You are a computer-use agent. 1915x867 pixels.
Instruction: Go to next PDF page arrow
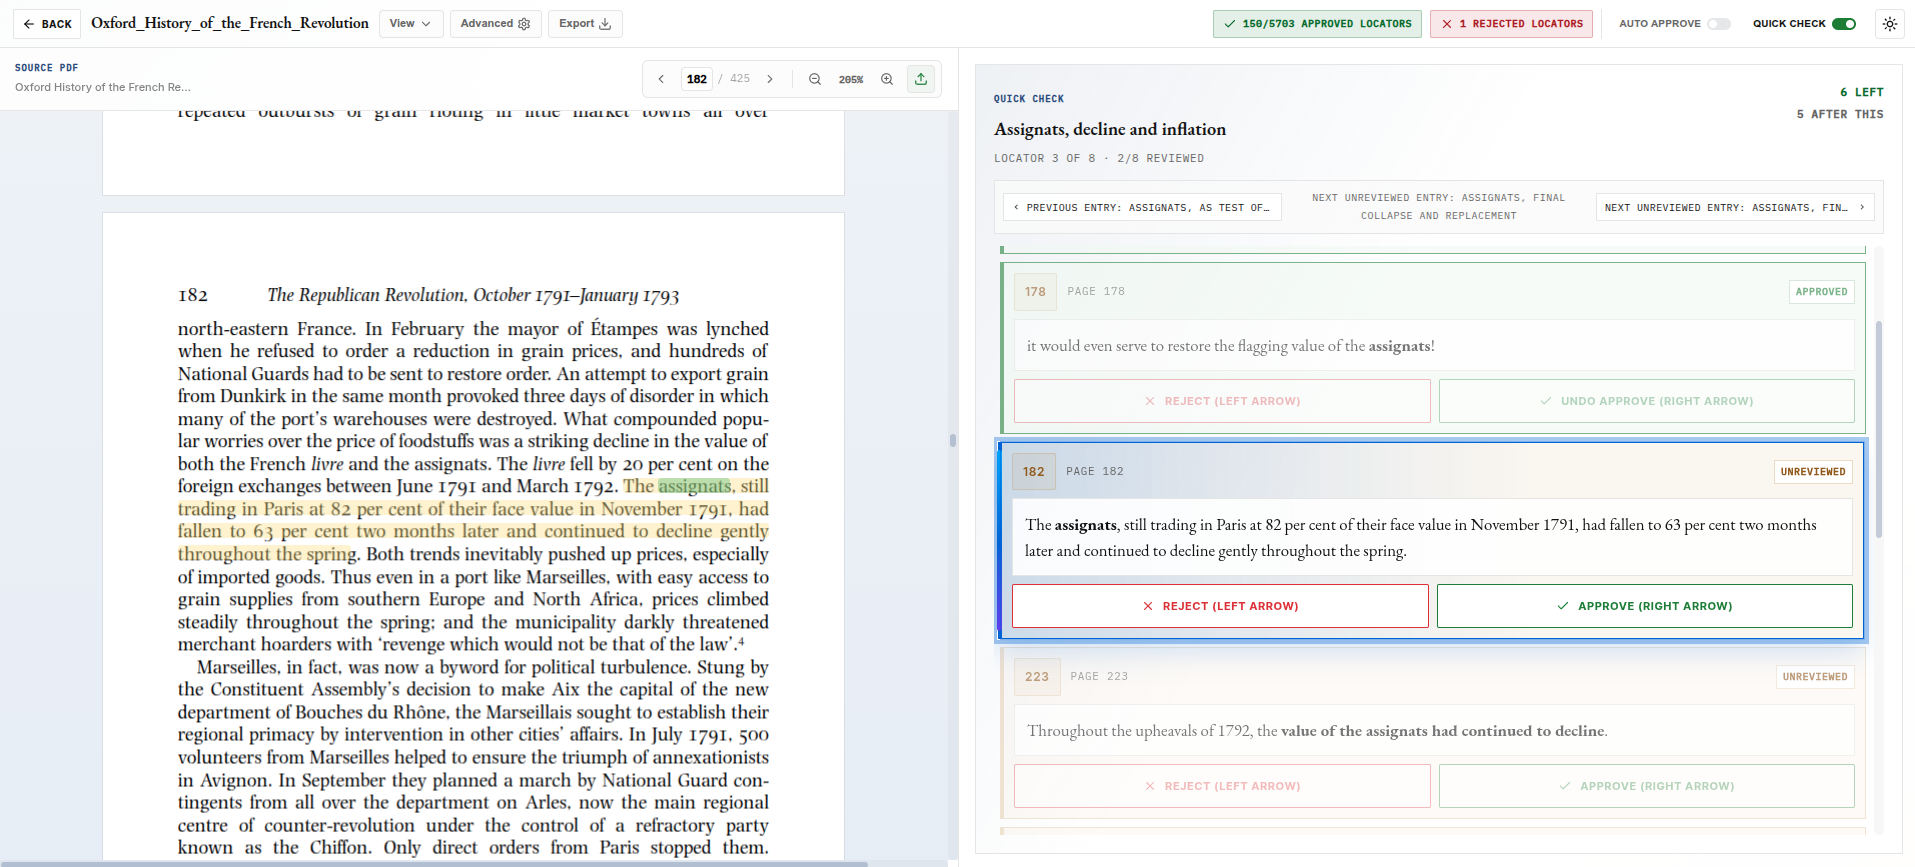(x=770, y=79)
